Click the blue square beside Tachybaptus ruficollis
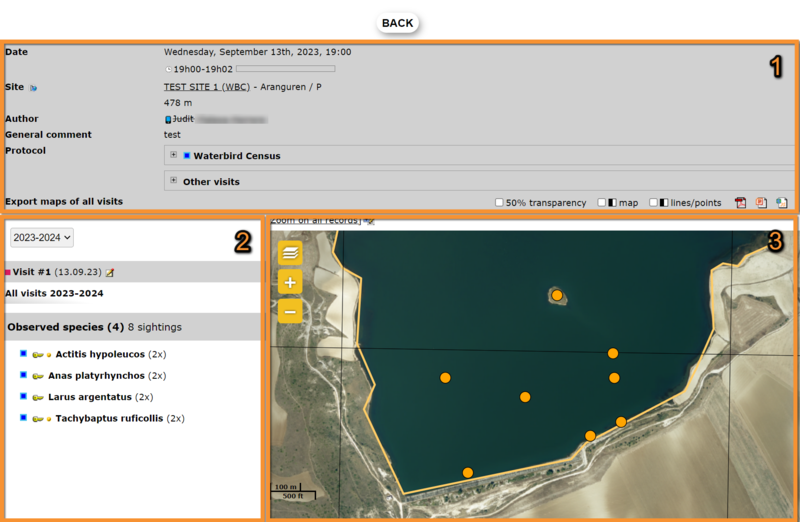 pos(23,418)
